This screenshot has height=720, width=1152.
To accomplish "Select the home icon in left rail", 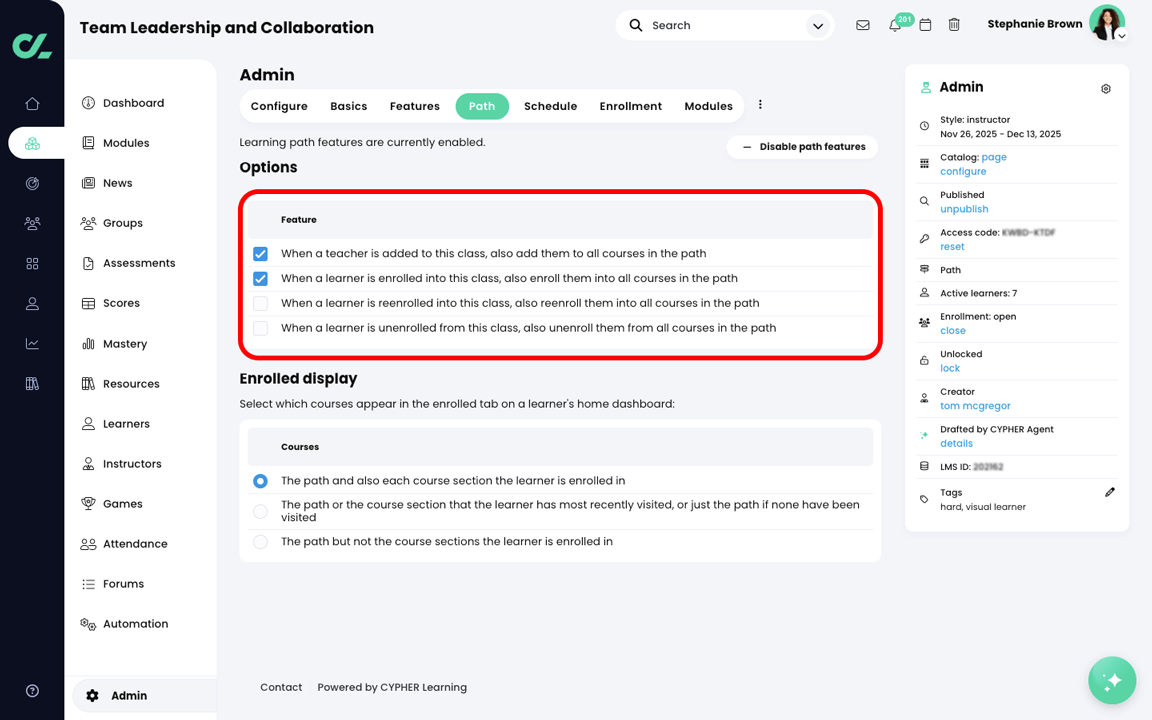I will [x=31, y=102].
